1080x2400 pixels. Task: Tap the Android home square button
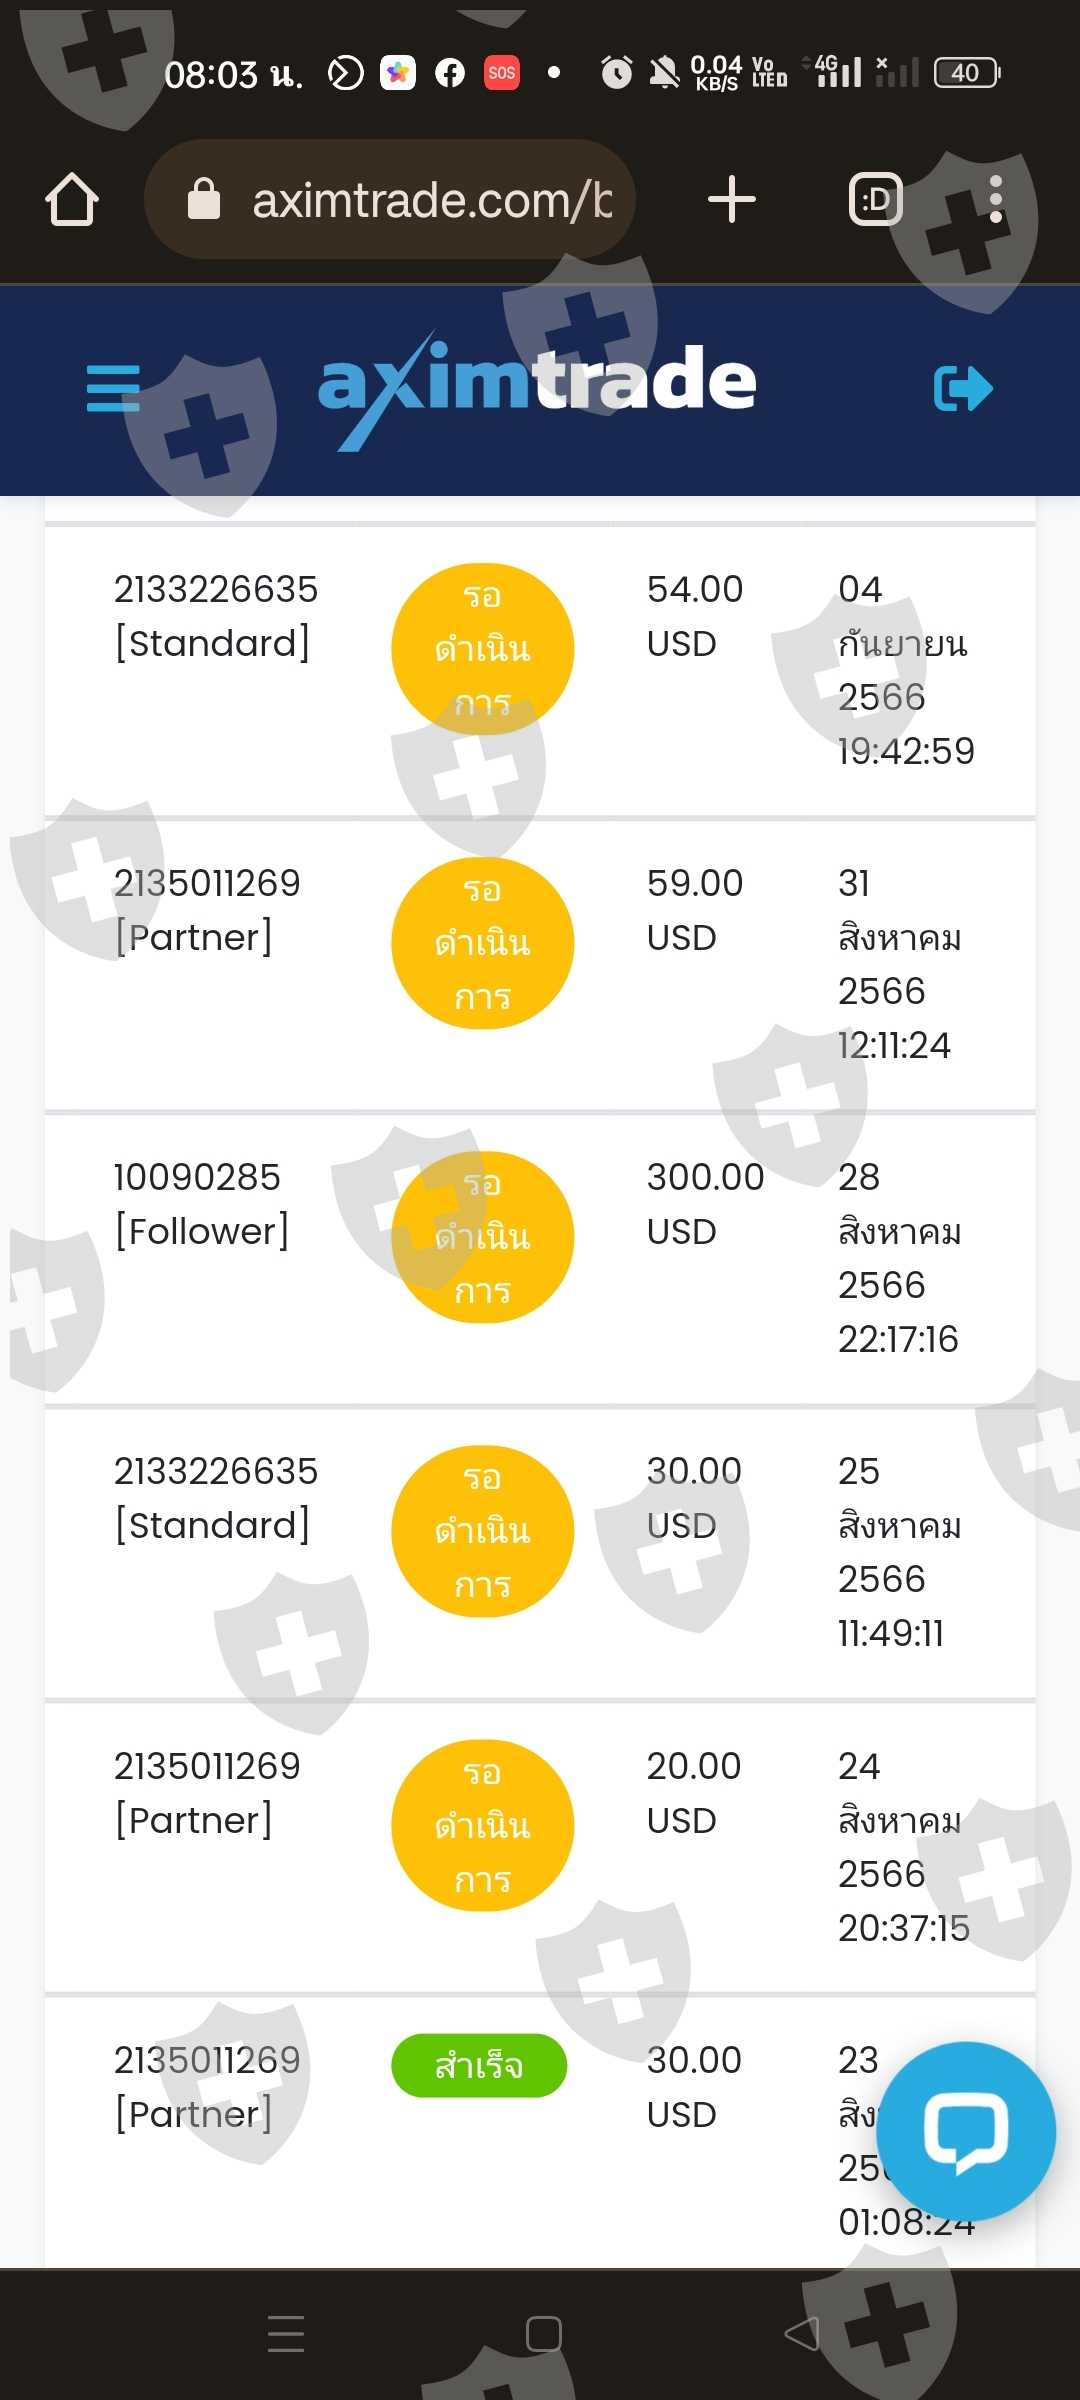(543, 2333)
